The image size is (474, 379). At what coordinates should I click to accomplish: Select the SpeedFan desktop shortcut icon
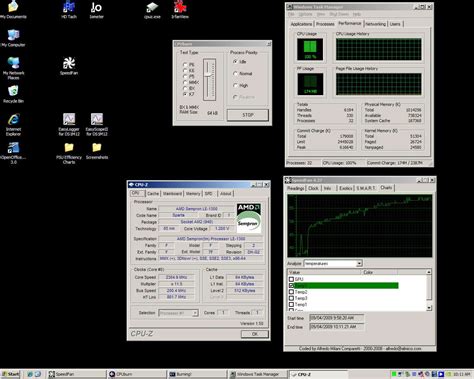click(x=69, y=66)
